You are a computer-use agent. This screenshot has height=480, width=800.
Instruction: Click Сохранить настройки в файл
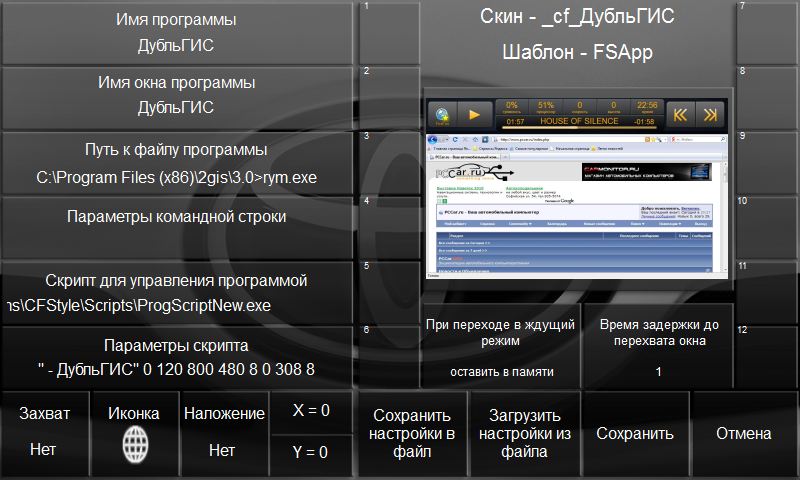pos(412,433)
